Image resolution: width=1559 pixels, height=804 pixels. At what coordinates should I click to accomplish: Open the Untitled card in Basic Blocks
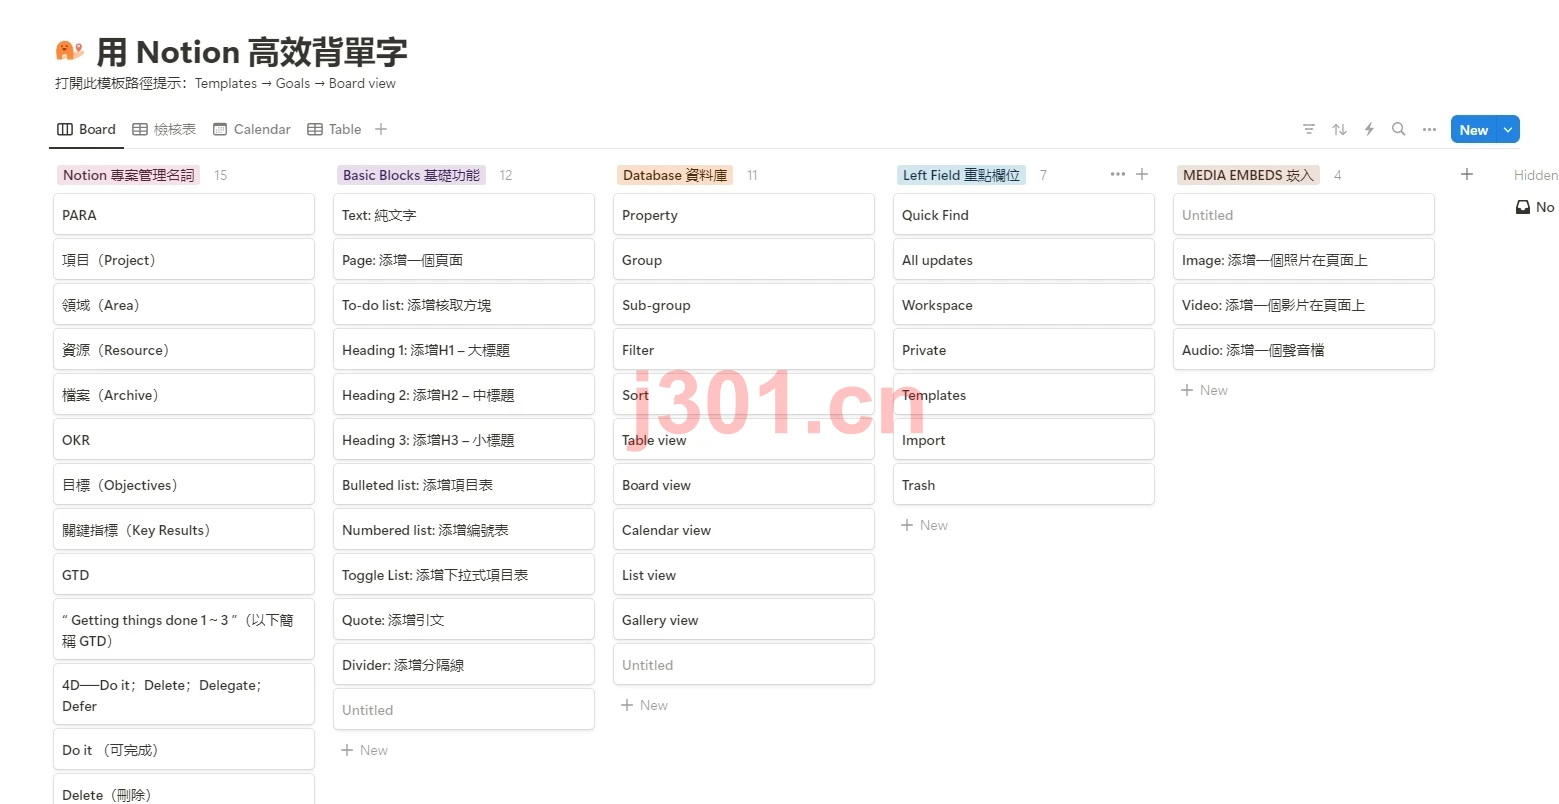tap(464, 710)
